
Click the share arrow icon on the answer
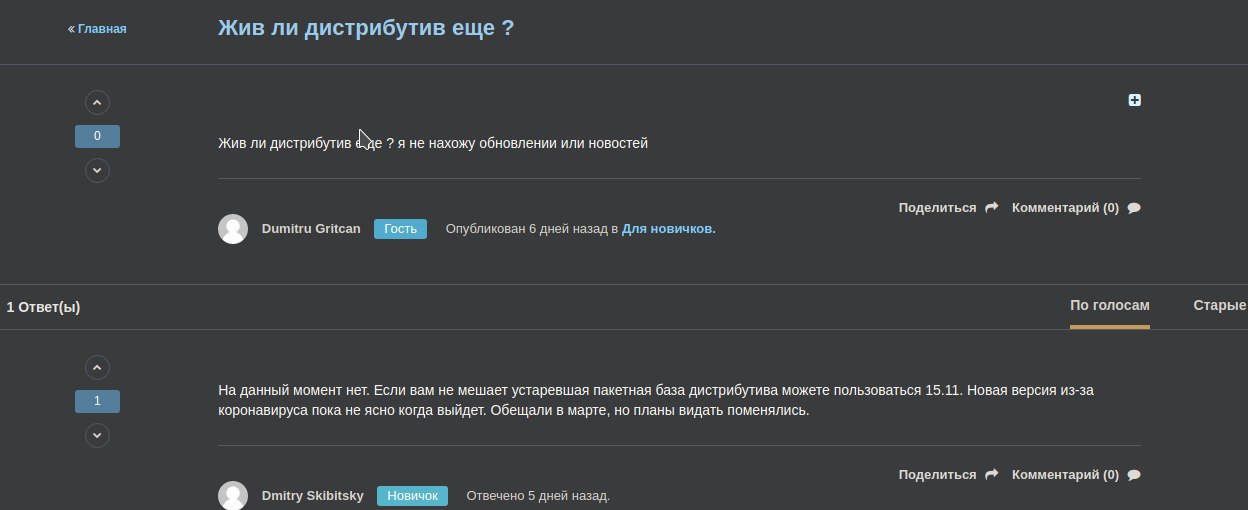[991, 475]
